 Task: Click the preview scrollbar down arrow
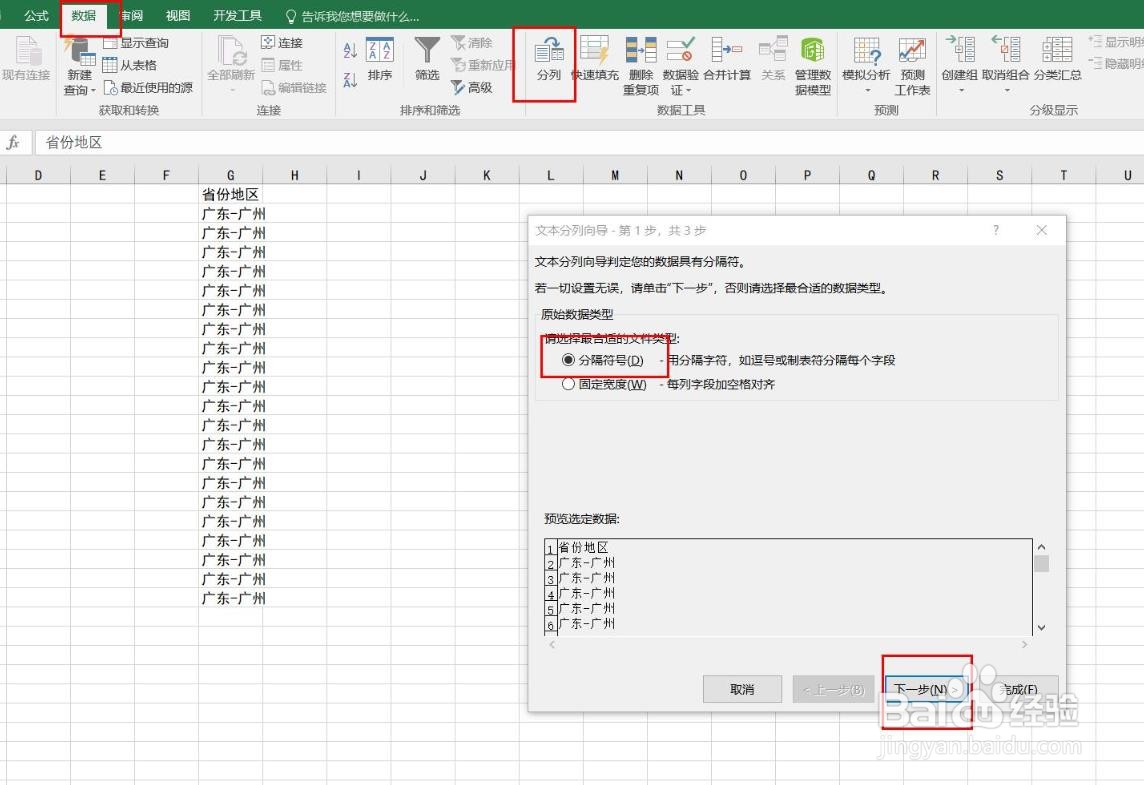tap(1042, 627)
